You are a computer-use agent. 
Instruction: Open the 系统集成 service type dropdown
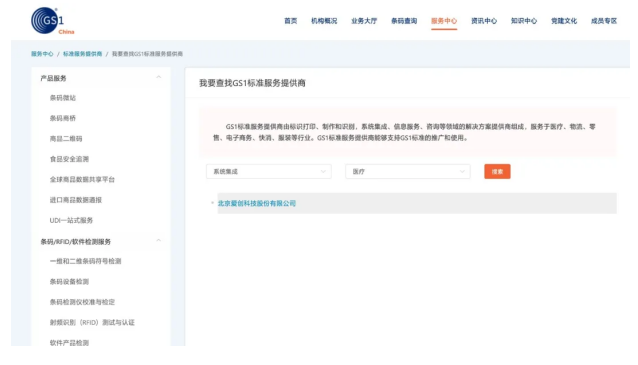pos(269,171)
